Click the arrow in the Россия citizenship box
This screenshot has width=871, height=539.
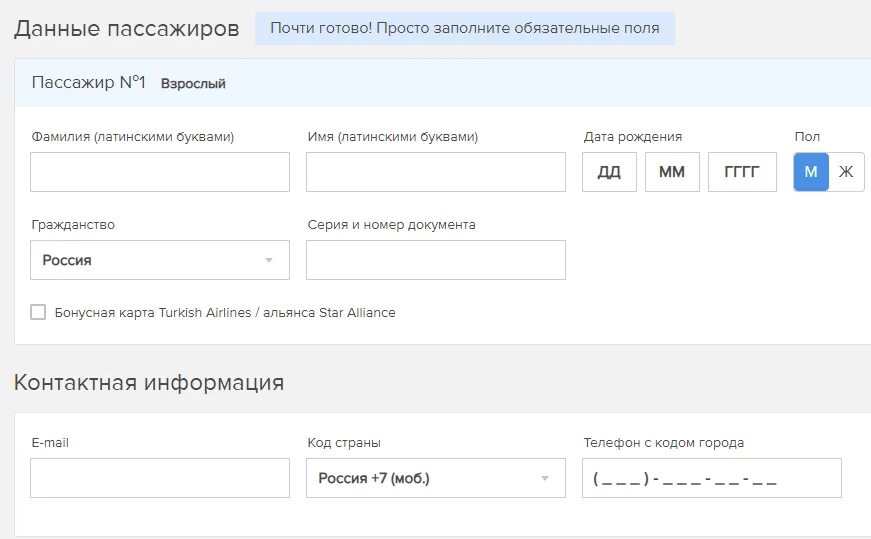point(269,260)
